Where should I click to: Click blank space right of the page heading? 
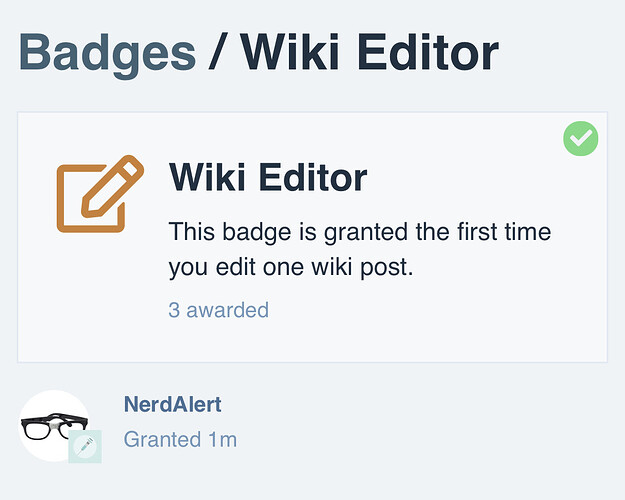558,53
